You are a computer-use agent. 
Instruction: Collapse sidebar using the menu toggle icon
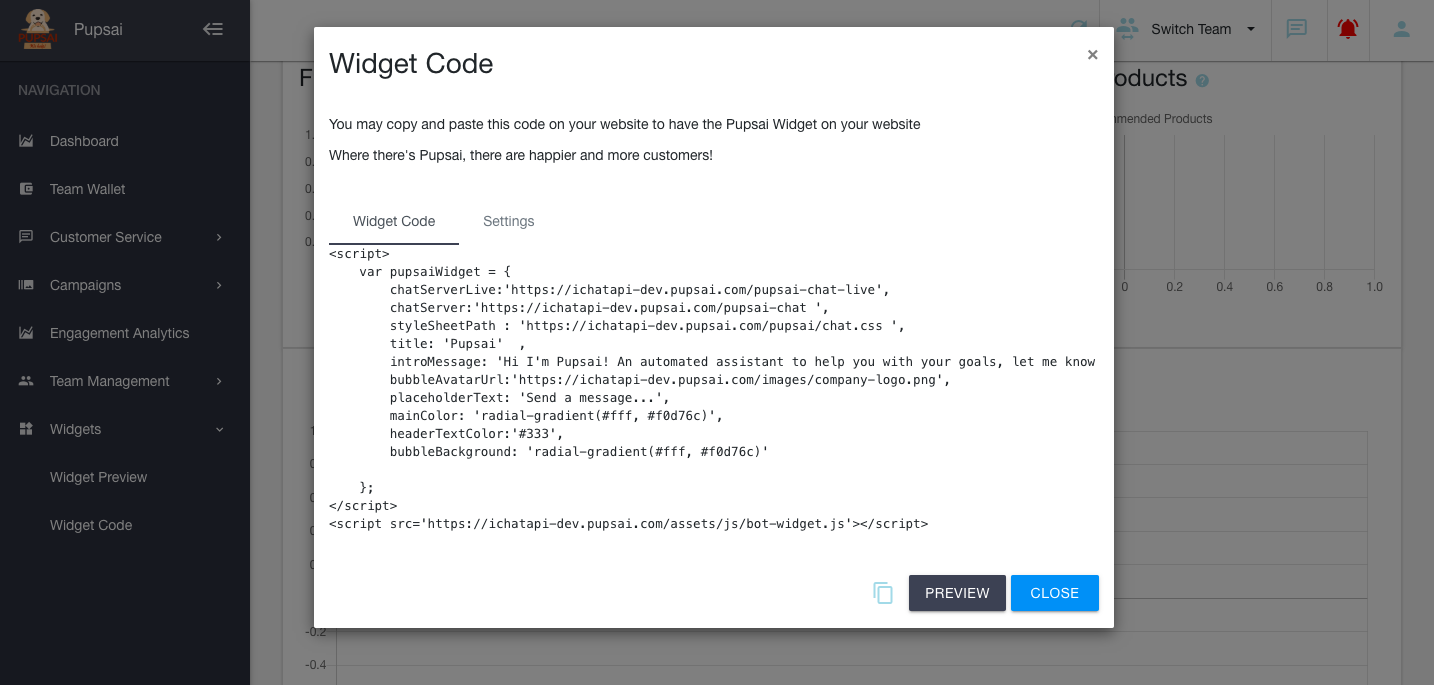pyautogui.click(x=213, y=29)
